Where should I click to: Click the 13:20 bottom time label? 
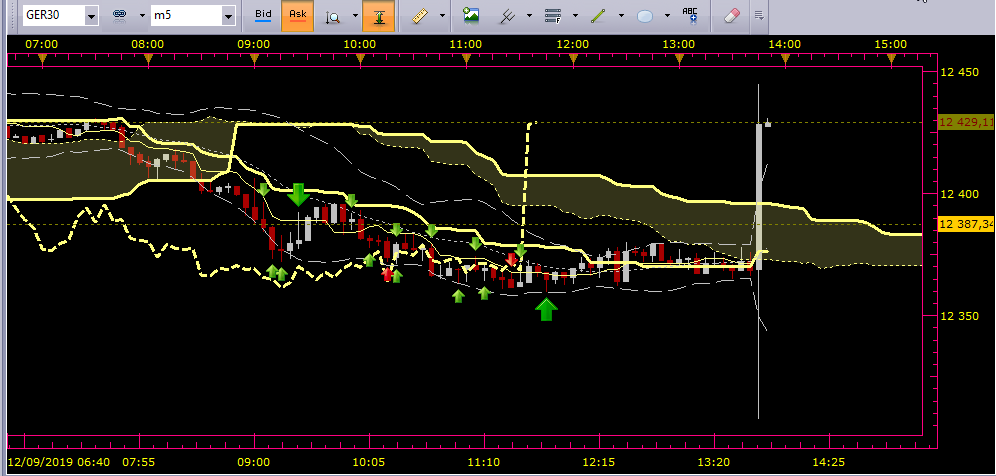714,461
